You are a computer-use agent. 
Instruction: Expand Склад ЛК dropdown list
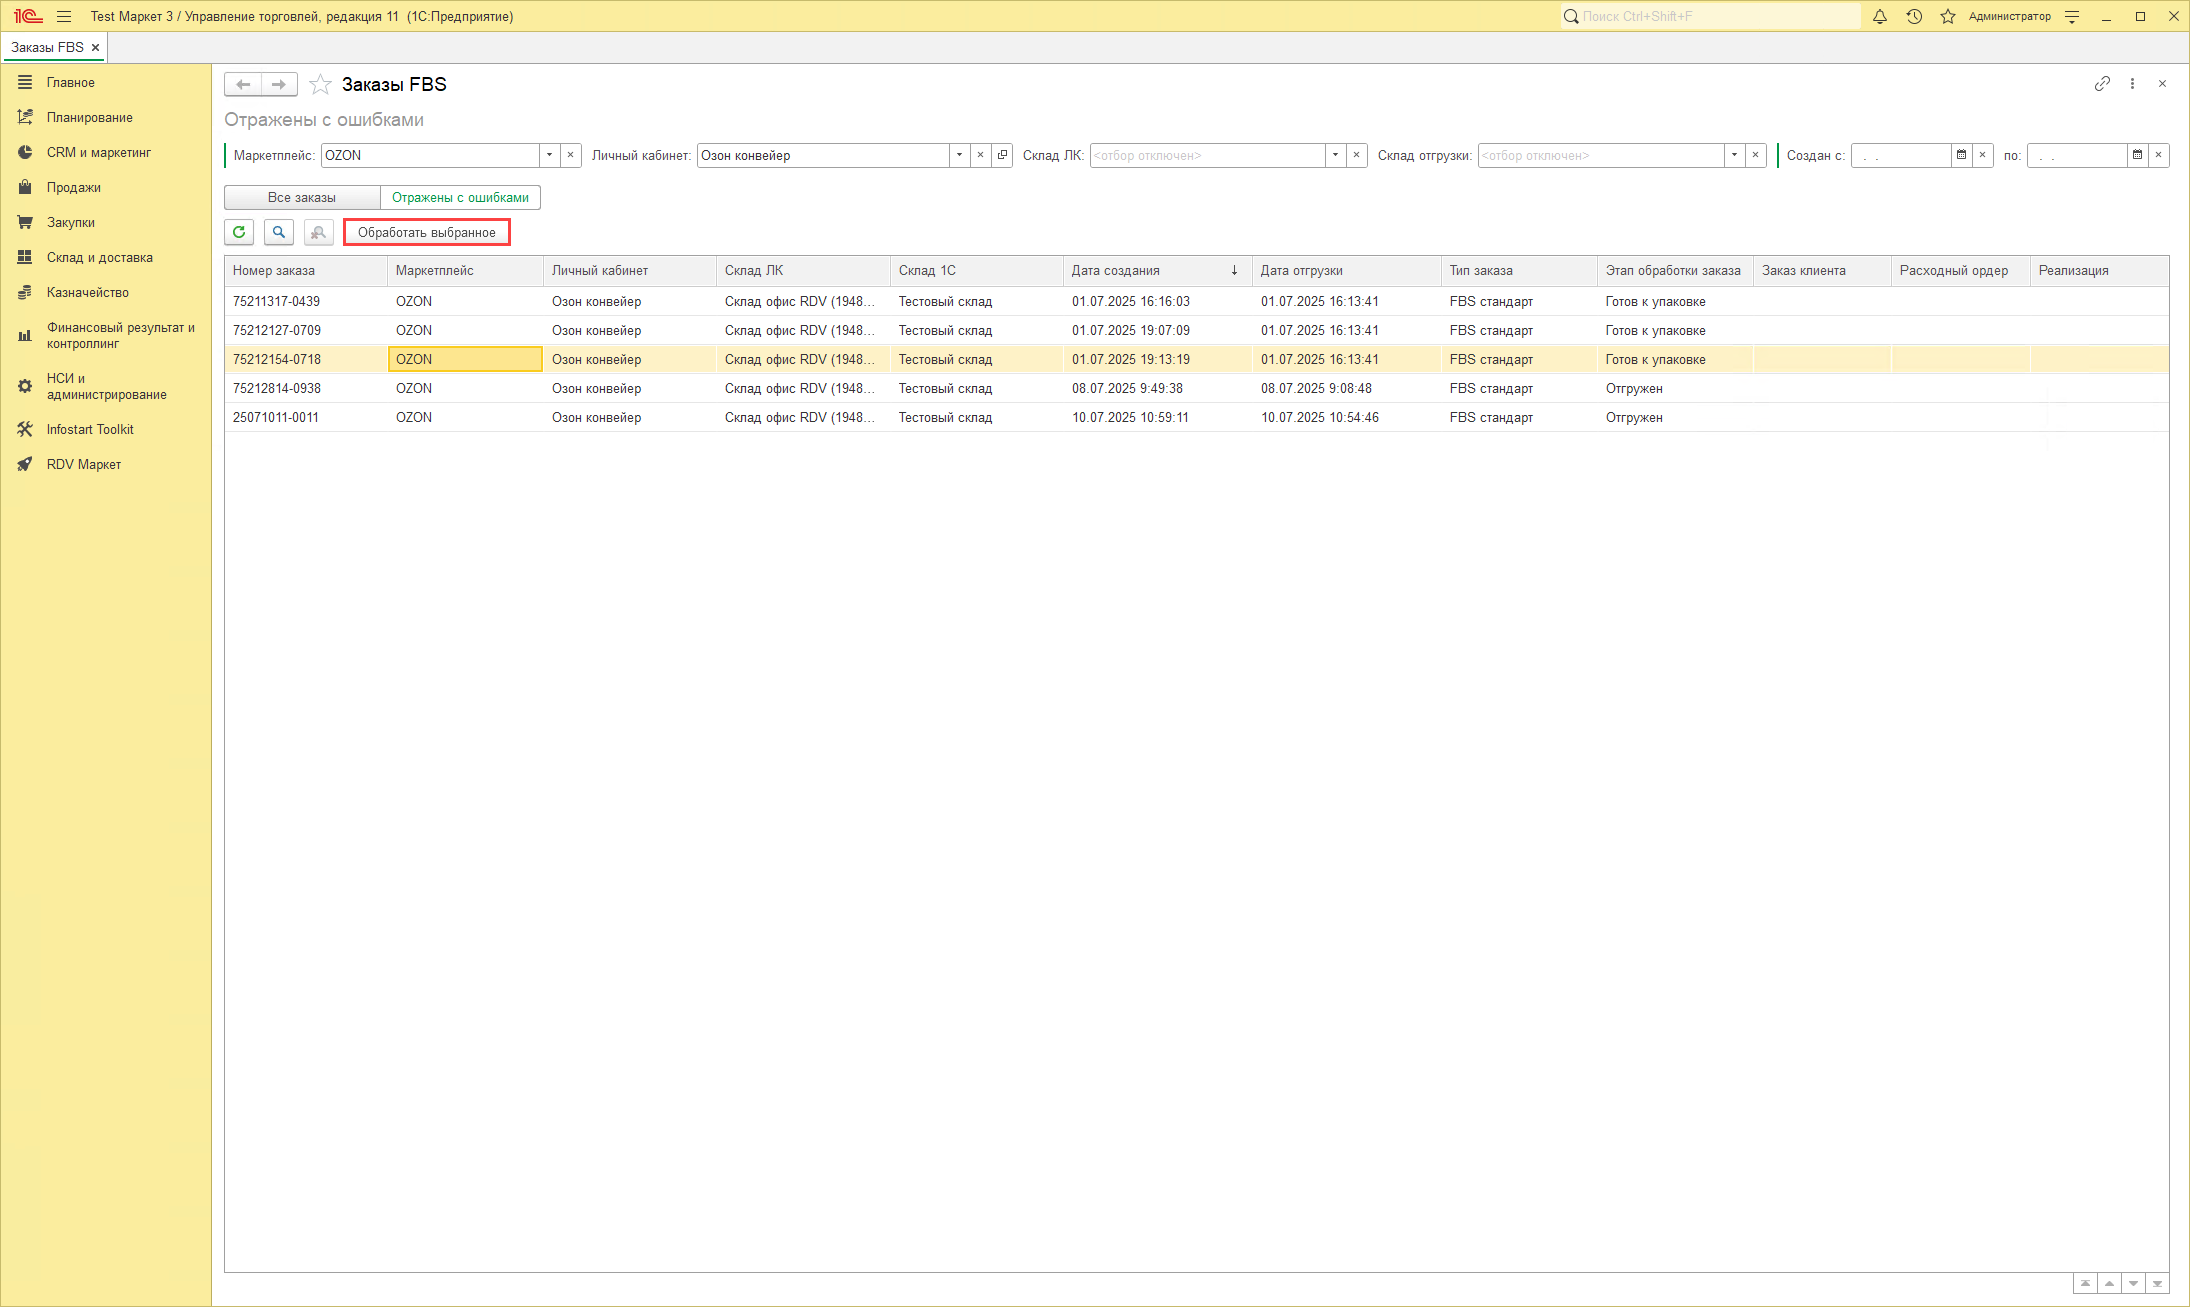(1335, 155)
